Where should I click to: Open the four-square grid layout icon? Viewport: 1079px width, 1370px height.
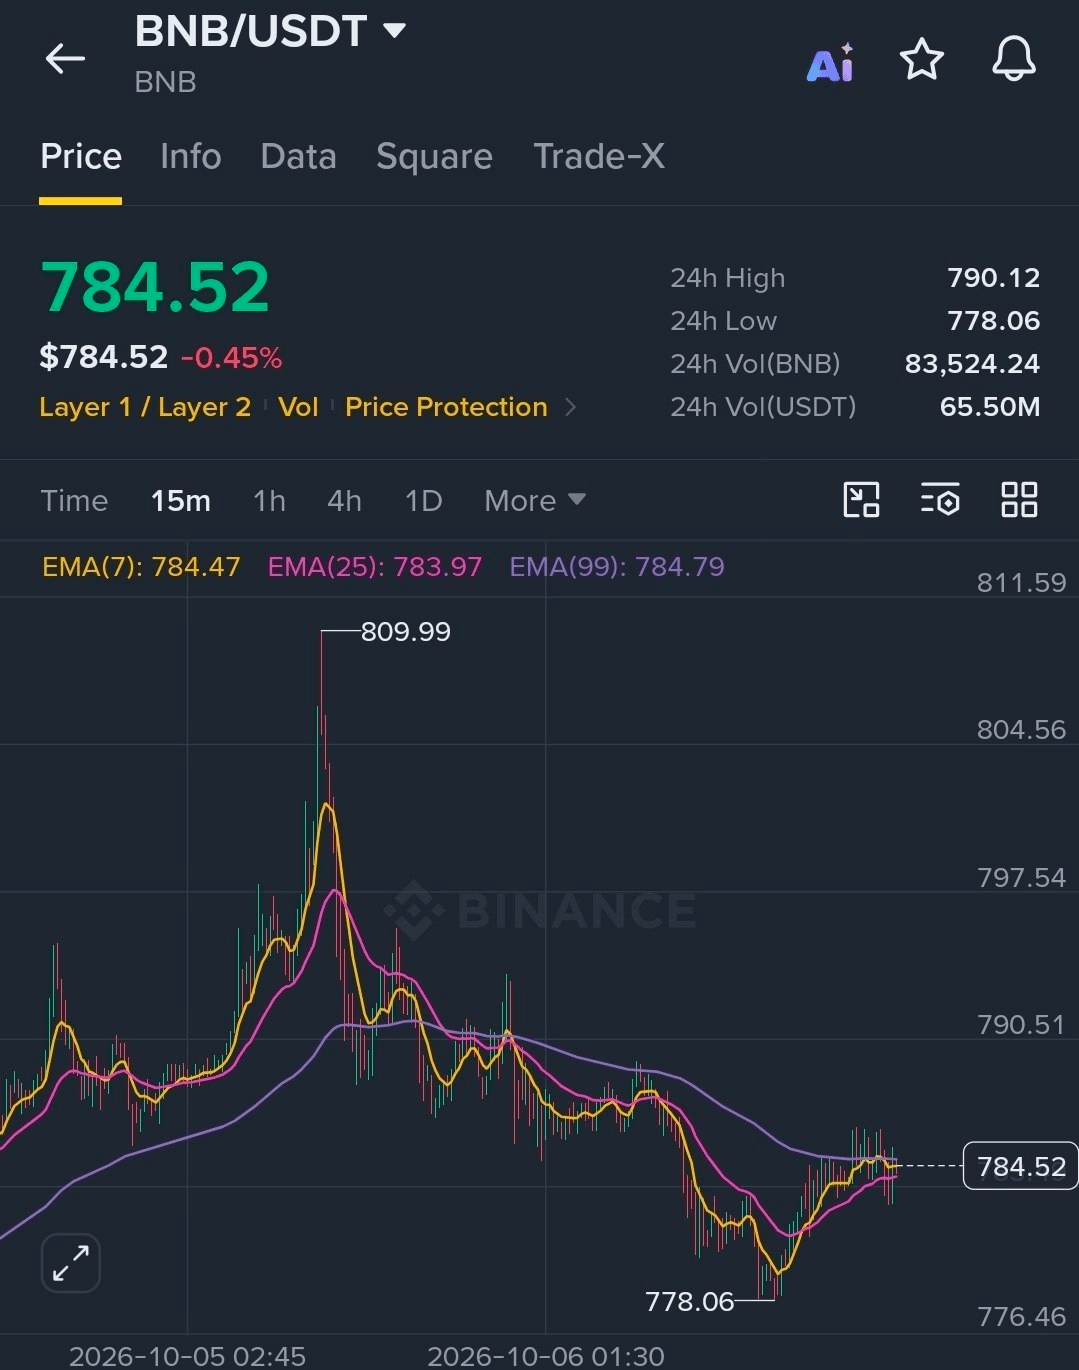(1019, 499)
